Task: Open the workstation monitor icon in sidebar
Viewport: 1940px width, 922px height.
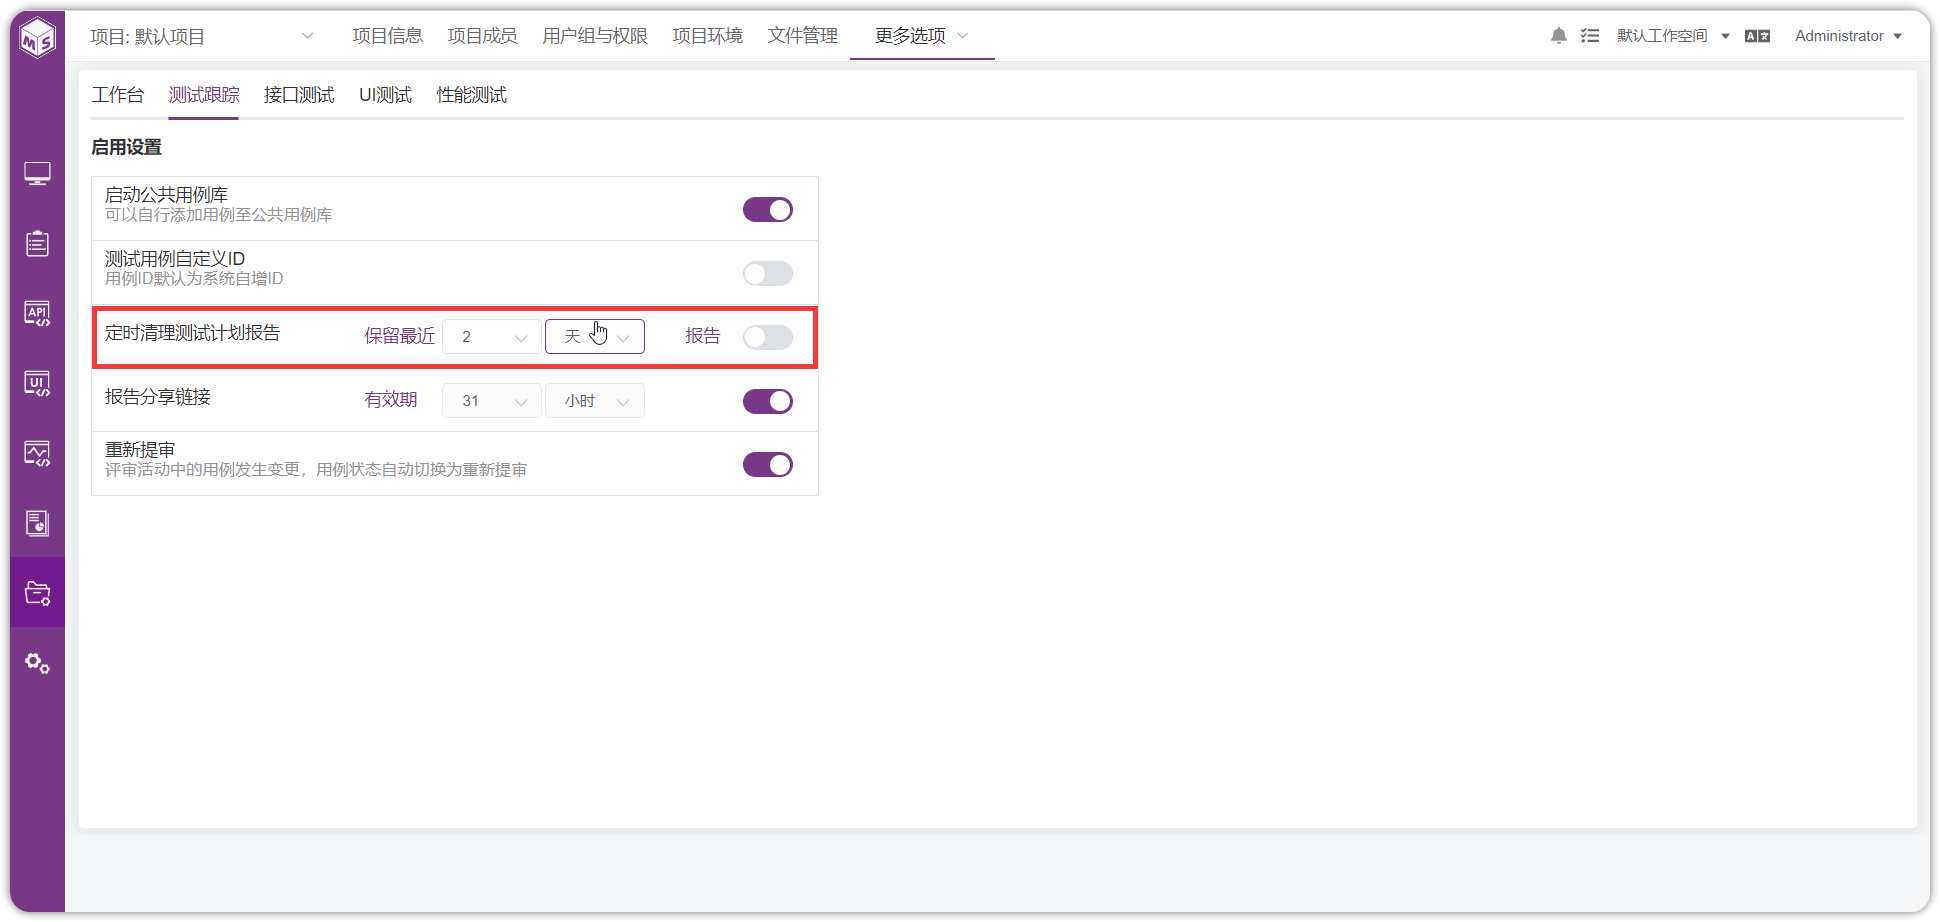Action: coord(38,174)
